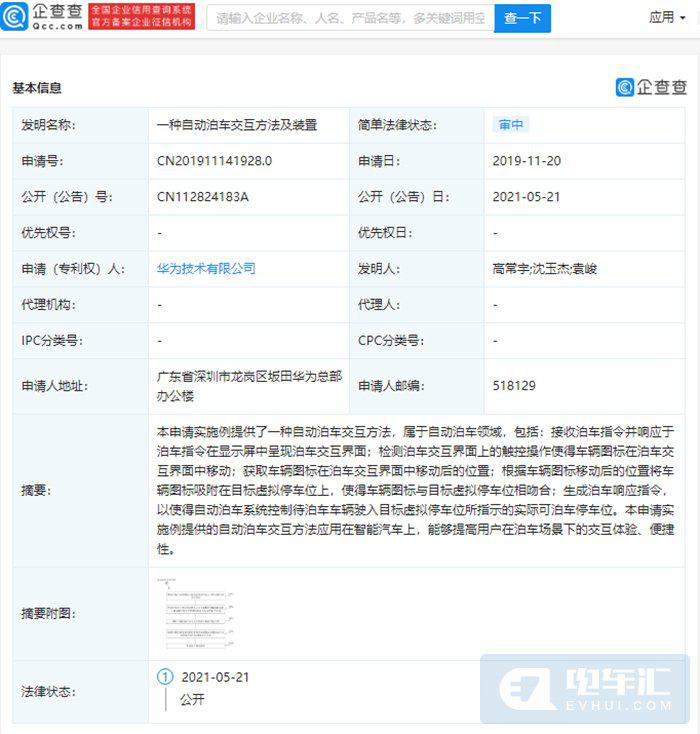Click the 摘要附图 label cell
The width and height of the screenshot is (700, 734).
tap(81, 614)
